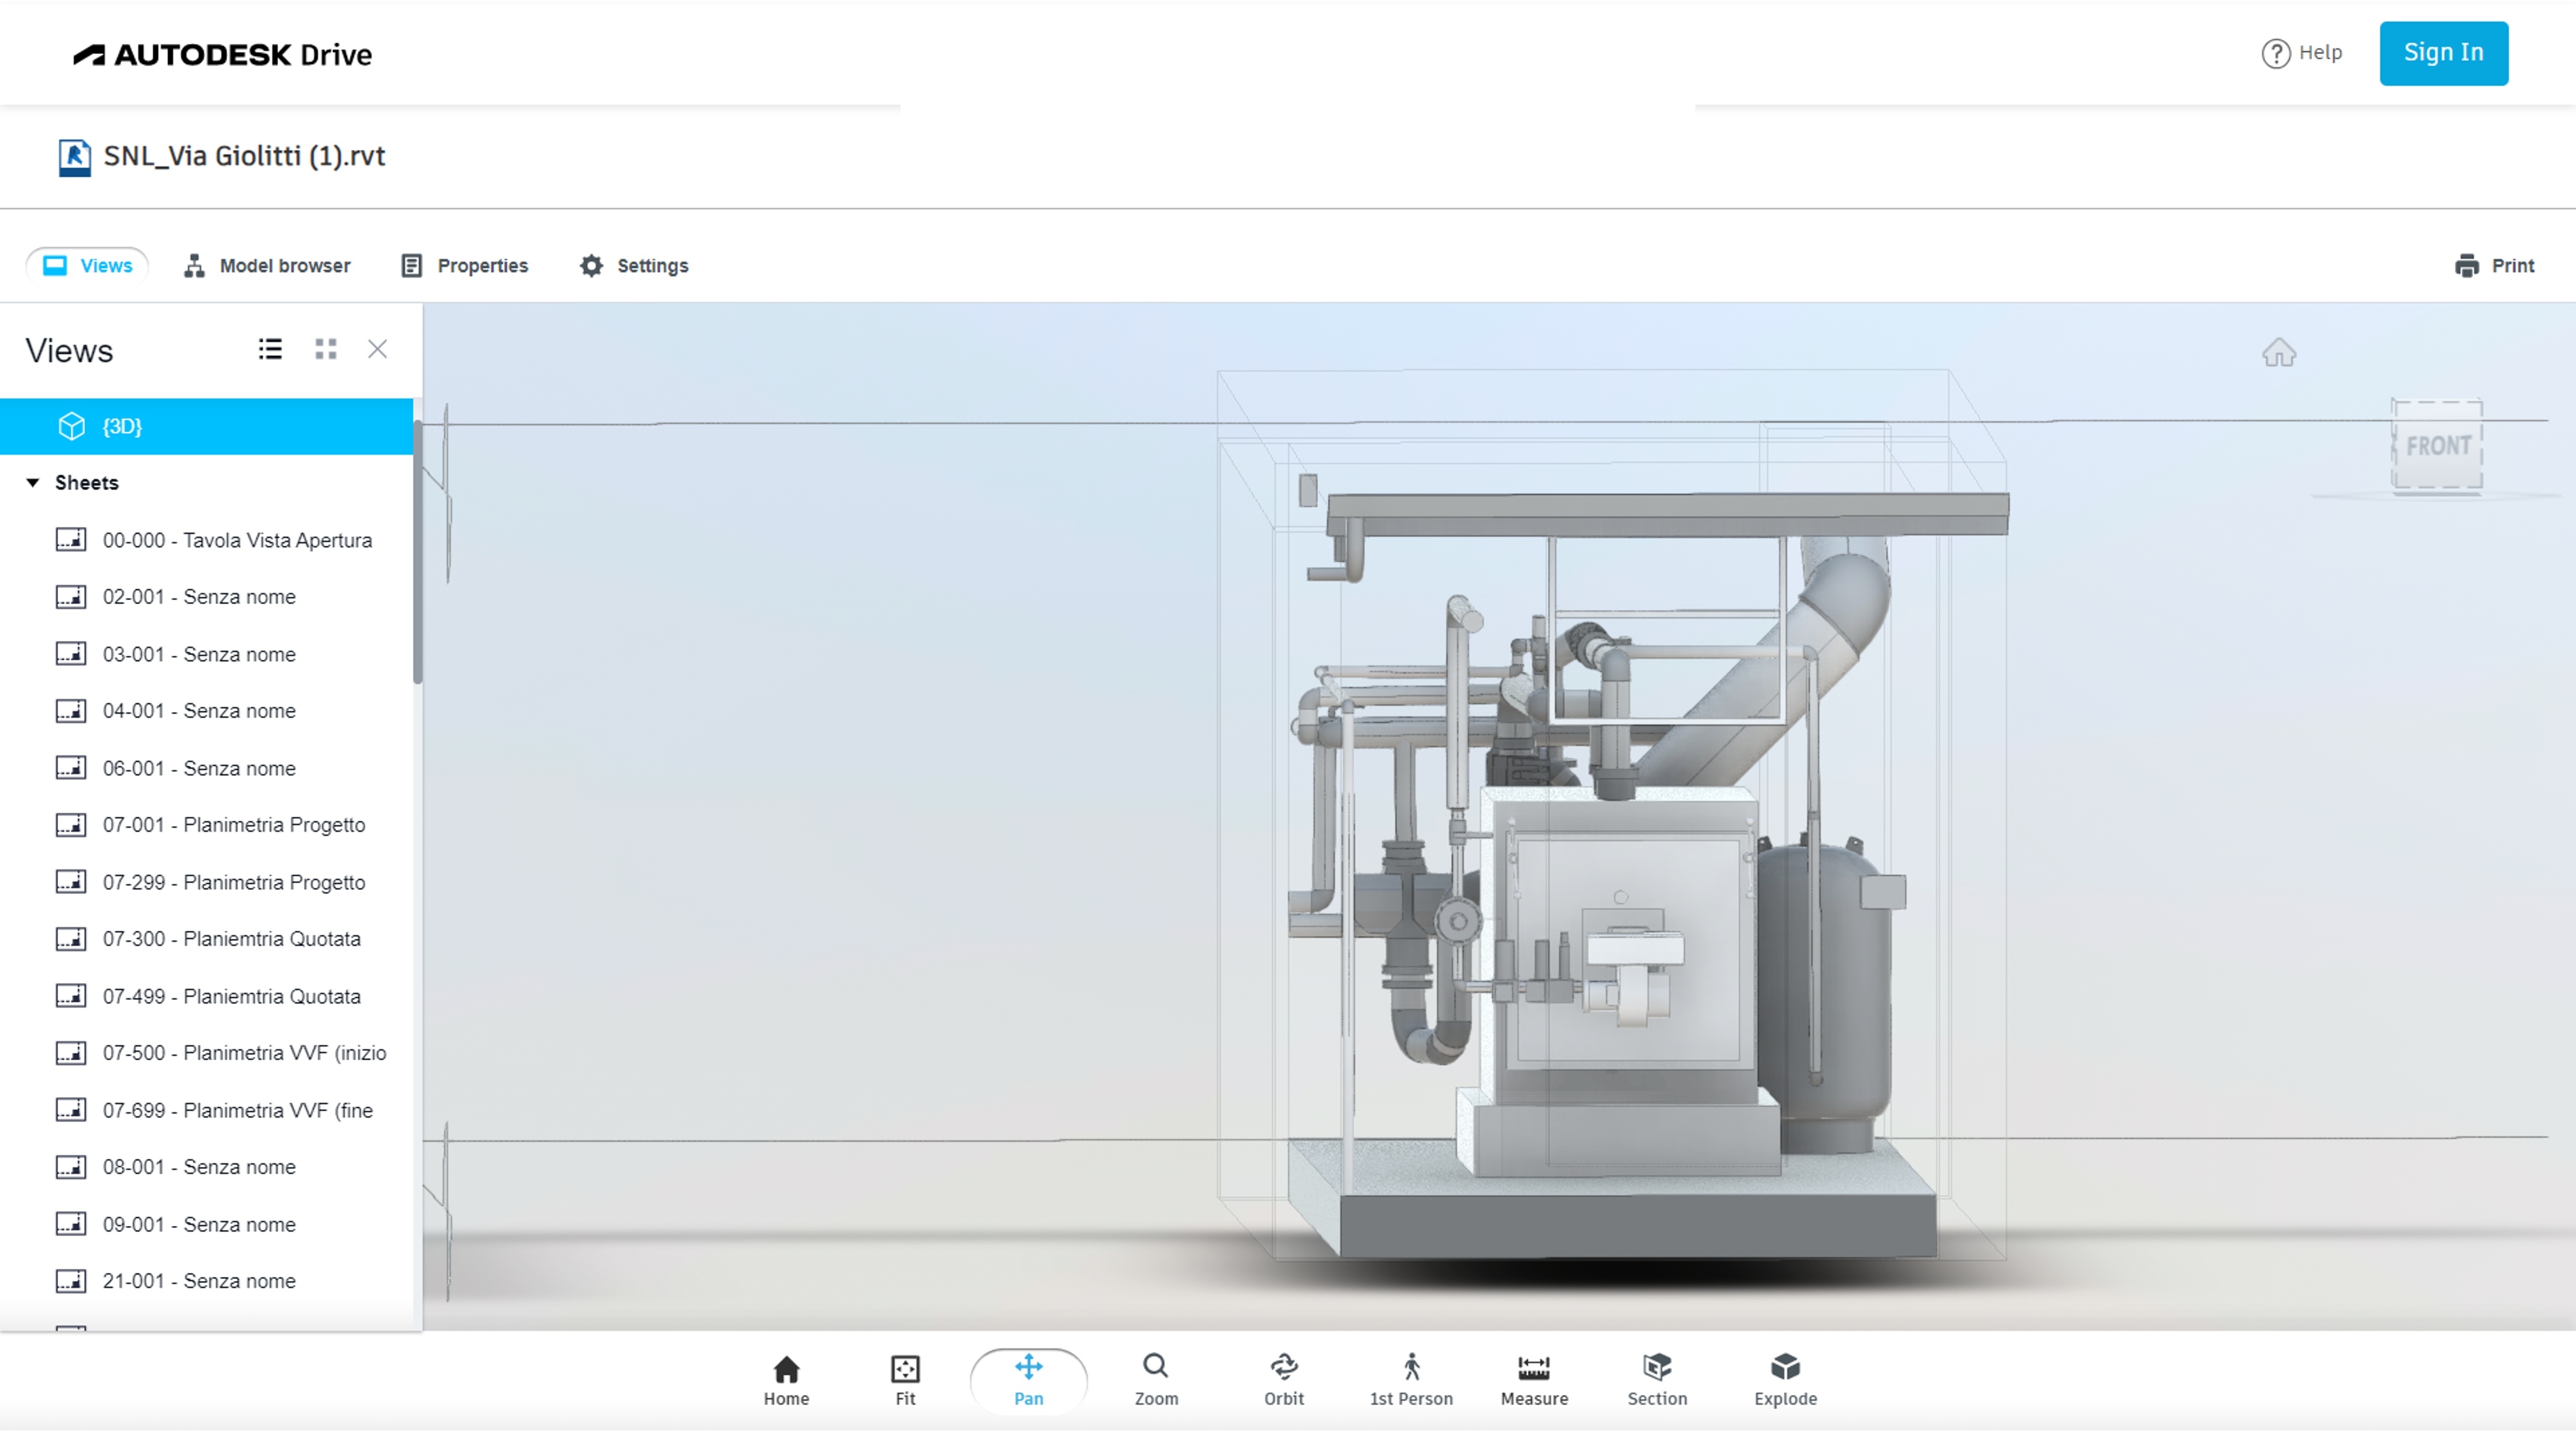Image resolution: width=2576 pixels, height=1449 pixels.
Task: Toggle the Pan tool
Action: click(x=1028, y=1380)
